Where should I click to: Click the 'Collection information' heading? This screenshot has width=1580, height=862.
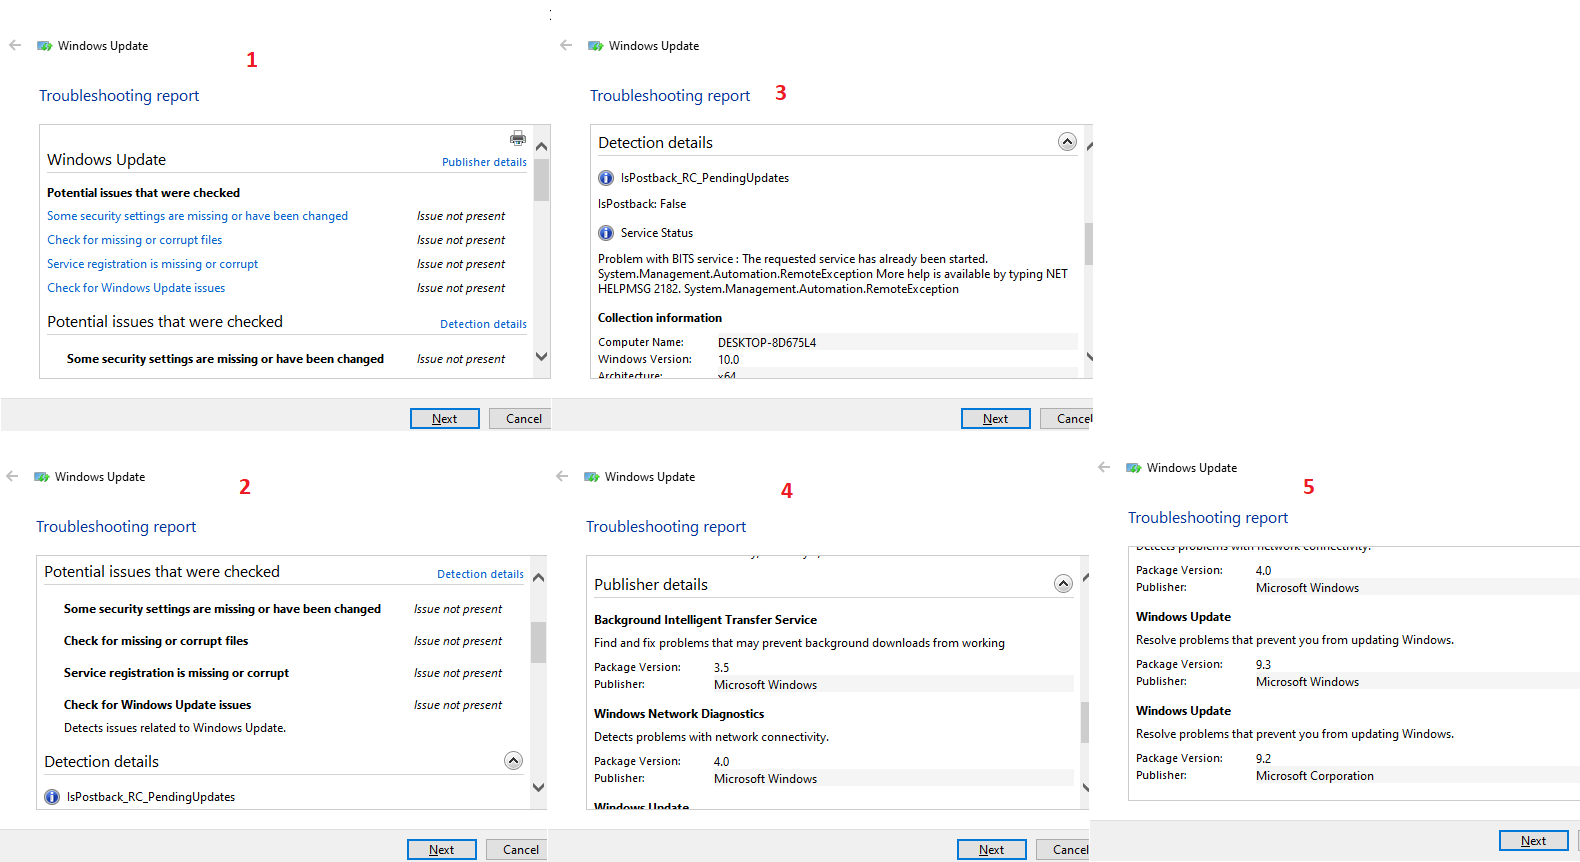click(x=660, y=318)
